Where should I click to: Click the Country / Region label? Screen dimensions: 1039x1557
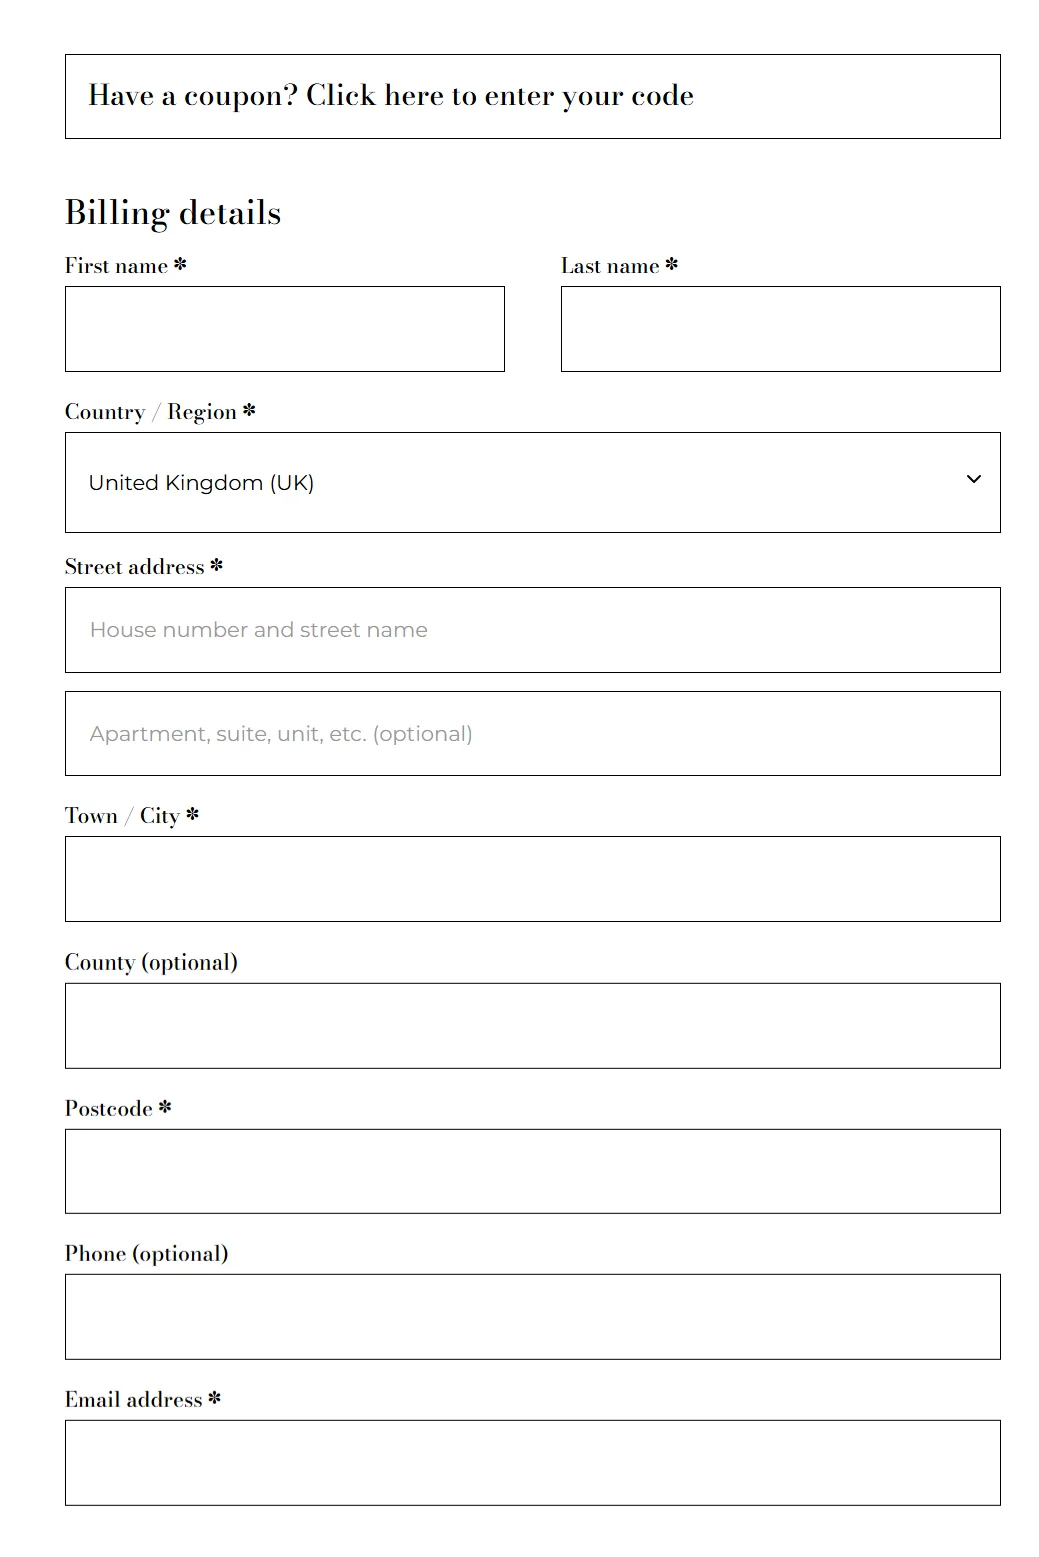[x=151, y=412]
